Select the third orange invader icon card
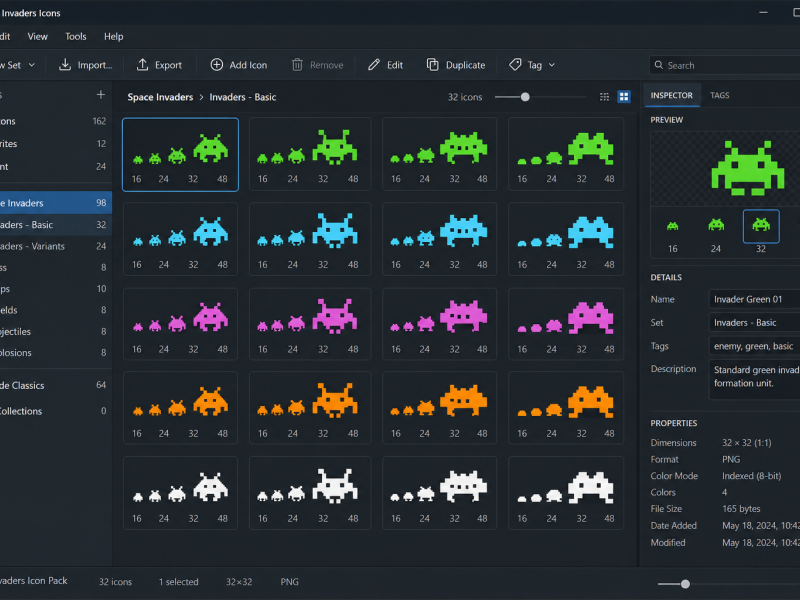Screen dimensions: 800x600 pos(439,408)
